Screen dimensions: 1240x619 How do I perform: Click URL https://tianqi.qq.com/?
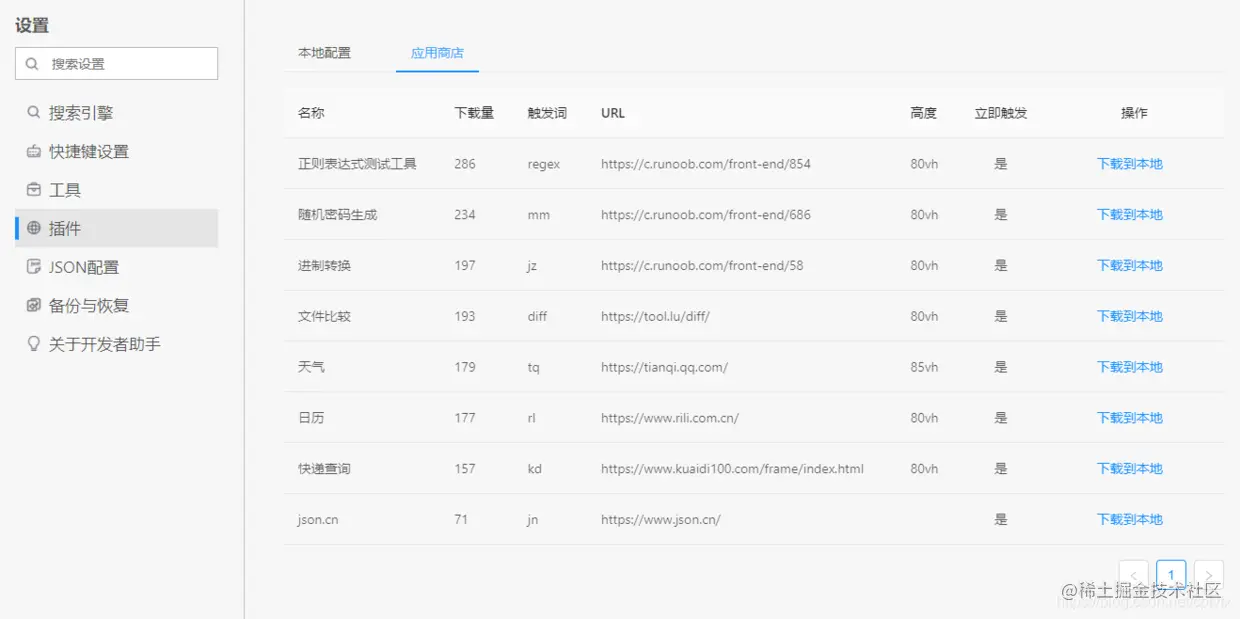664,367
